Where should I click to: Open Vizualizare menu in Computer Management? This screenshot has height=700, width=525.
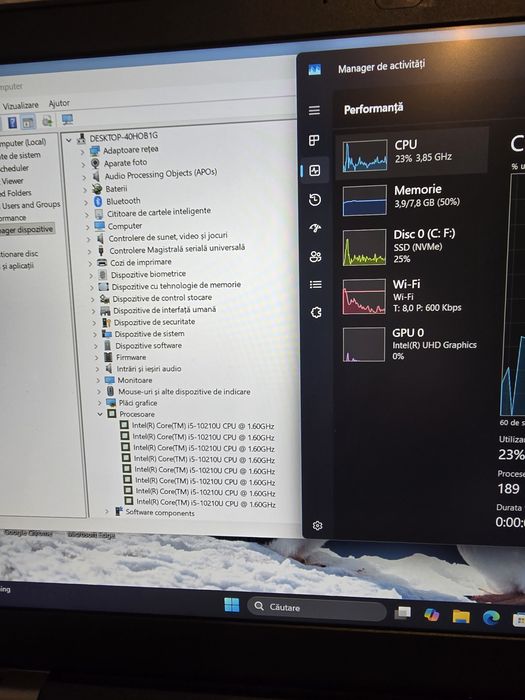tap(21, 106)
